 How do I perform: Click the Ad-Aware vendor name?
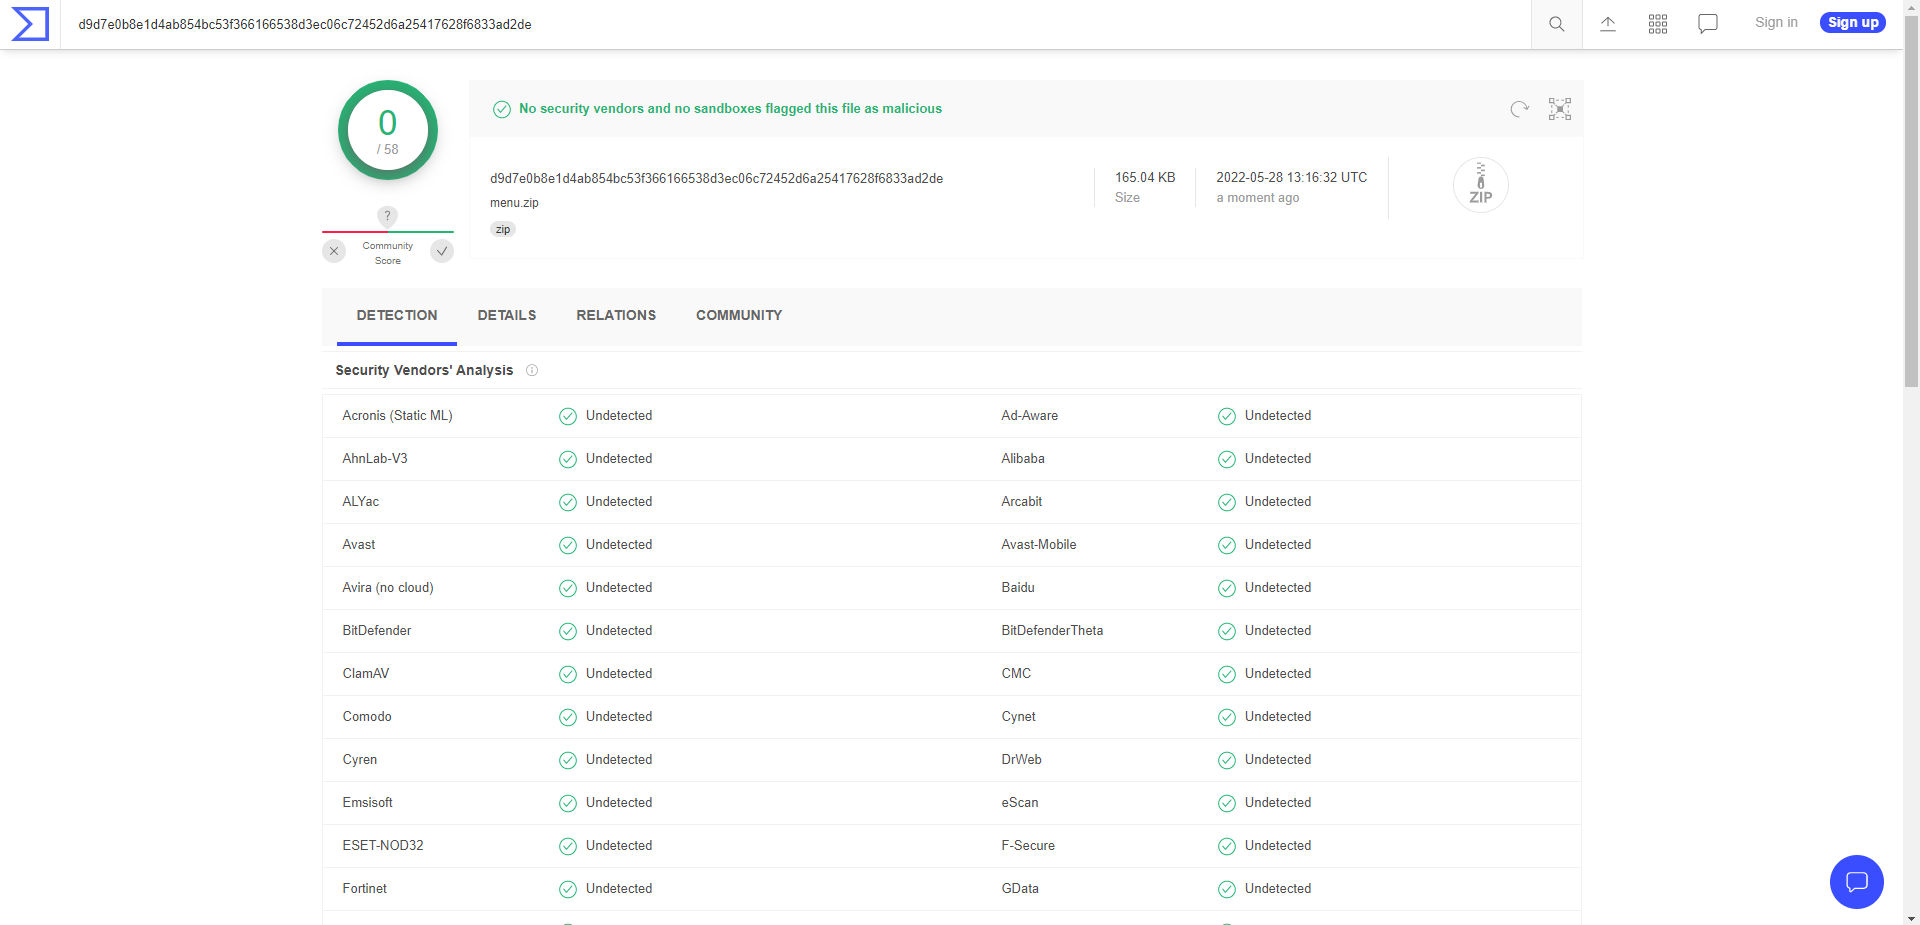point(1030,416)
